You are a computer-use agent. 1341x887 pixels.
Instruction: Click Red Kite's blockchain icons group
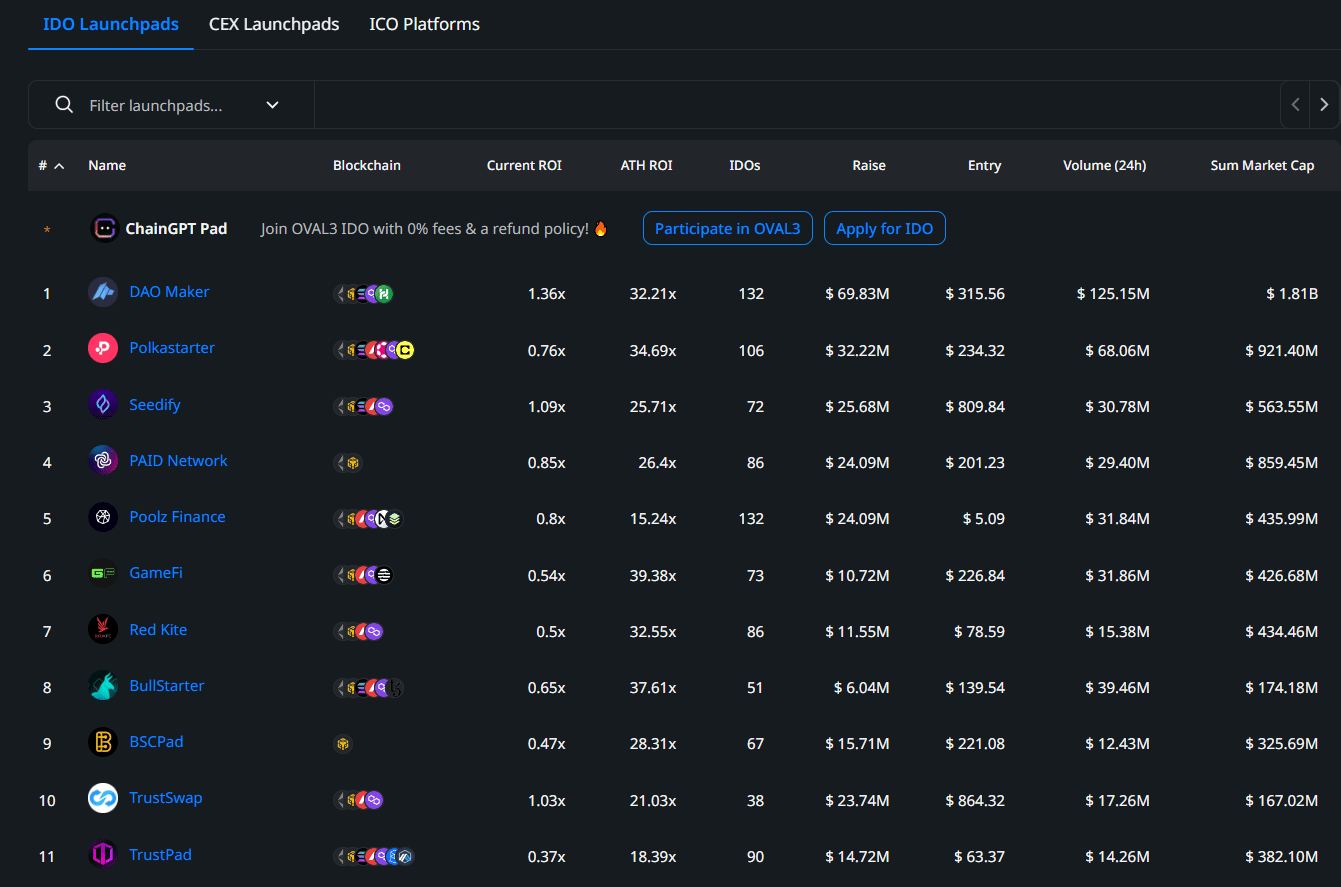tap(359, 631)
